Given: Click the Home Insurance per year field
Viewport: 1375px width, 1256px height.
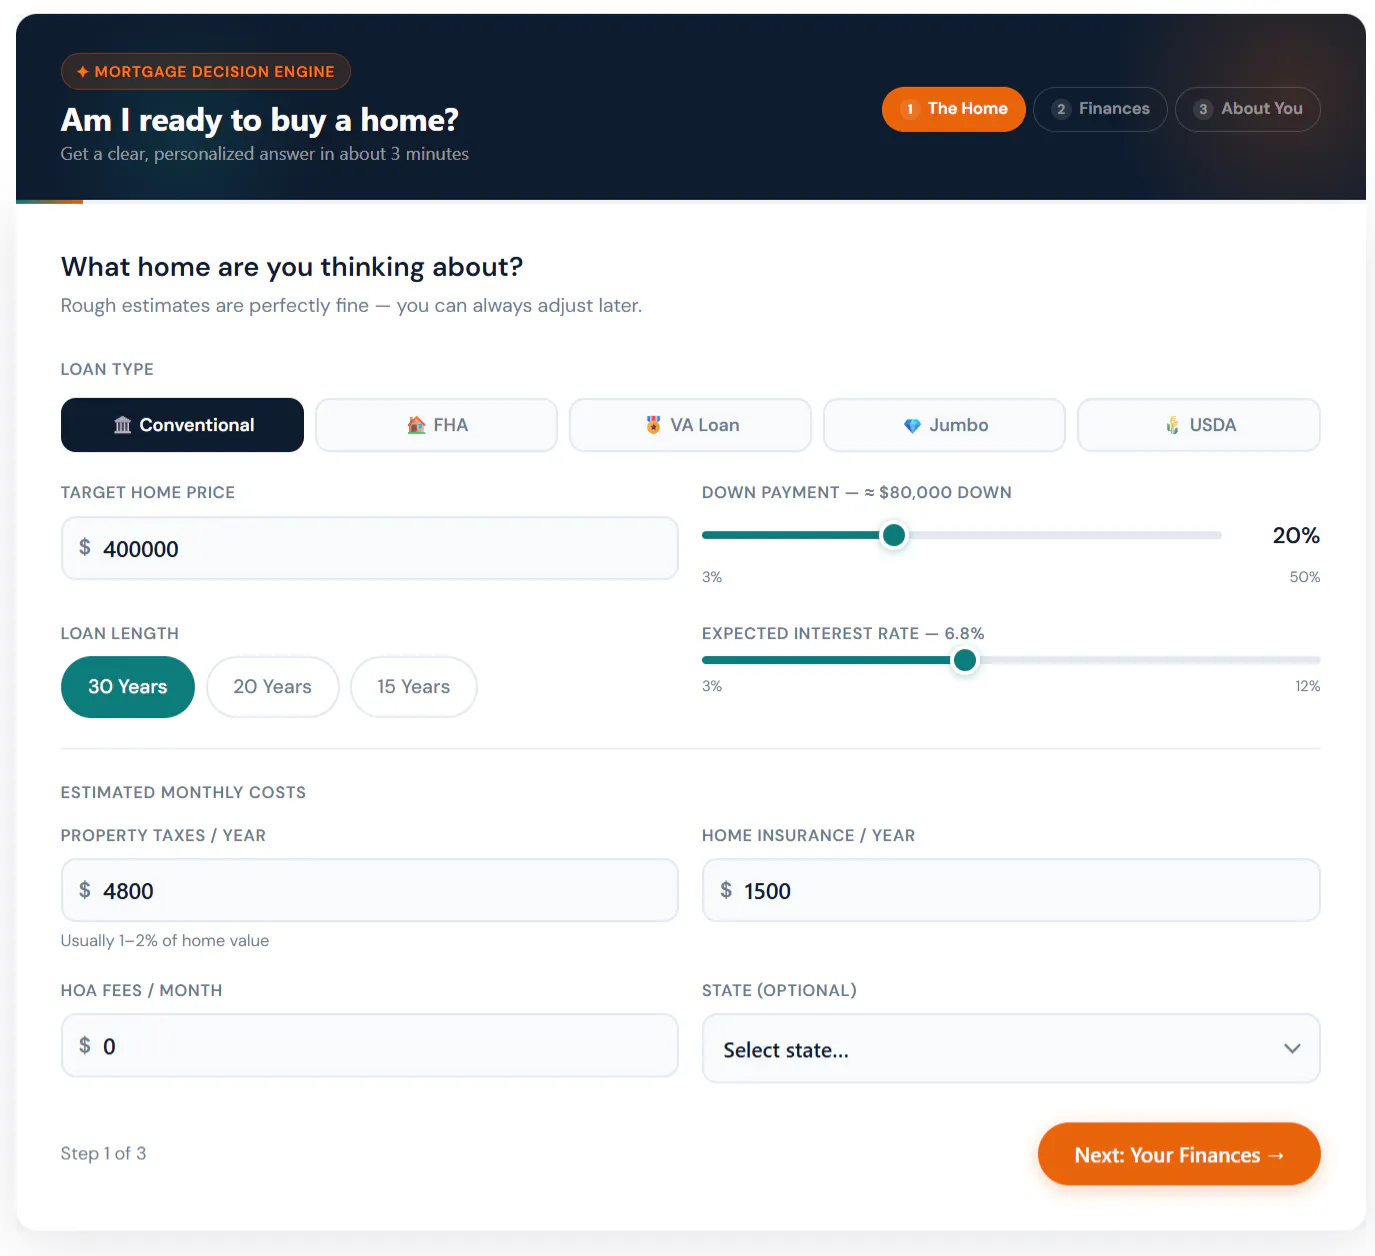Looking at the screenshot, I should pos(1011,890).
